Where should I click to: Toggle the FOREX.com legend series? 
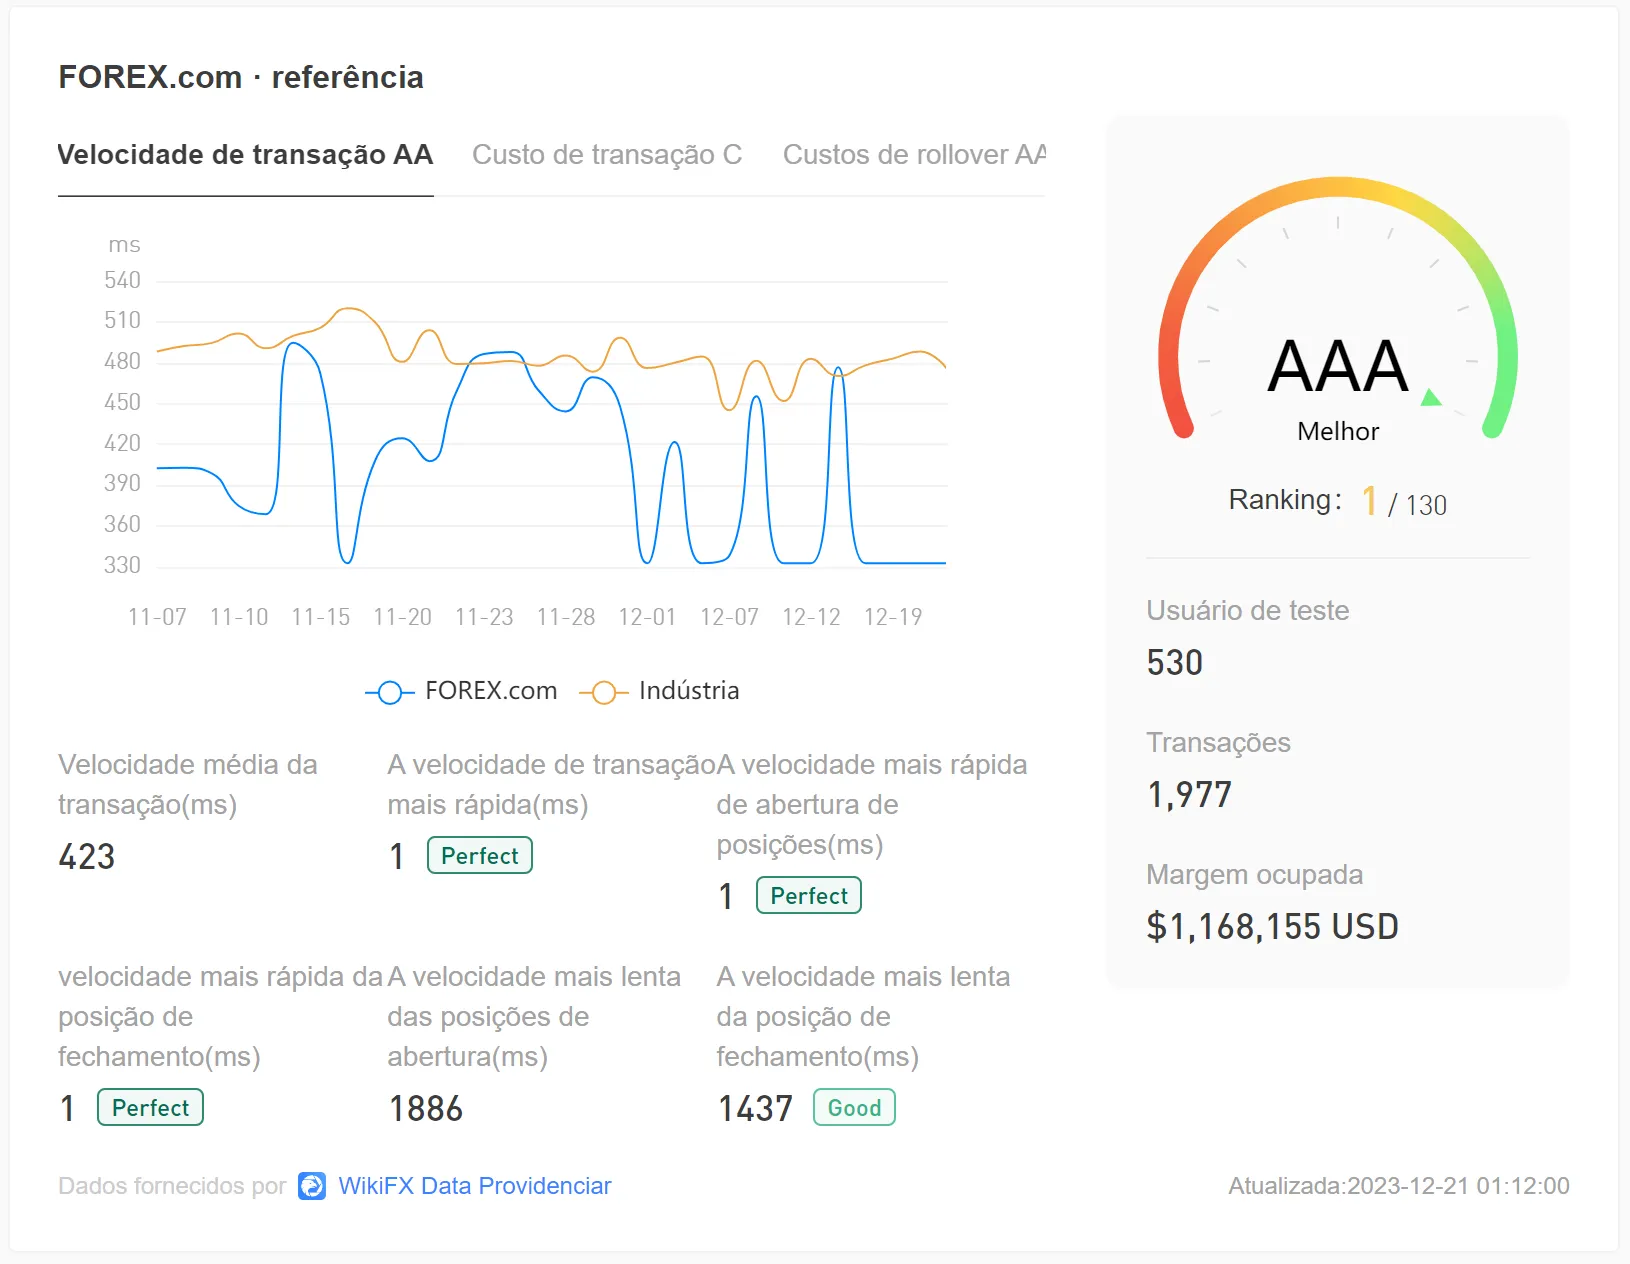461,691
